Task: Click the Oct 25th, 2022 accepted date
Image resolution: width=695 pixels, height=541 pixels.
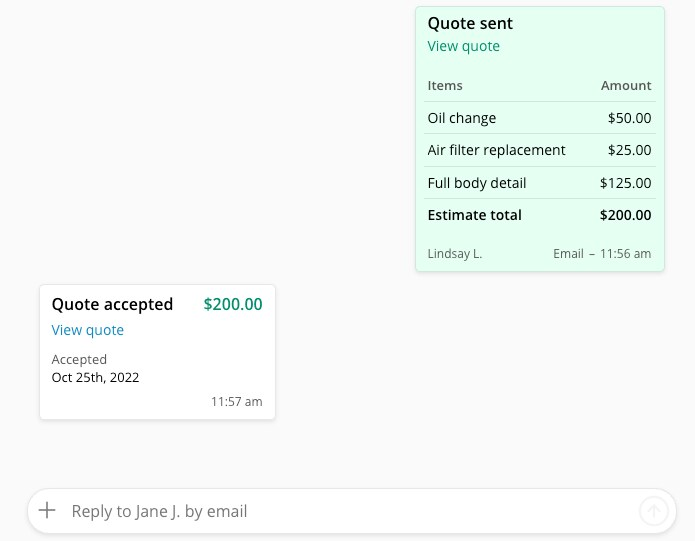Action: point(96,378)
